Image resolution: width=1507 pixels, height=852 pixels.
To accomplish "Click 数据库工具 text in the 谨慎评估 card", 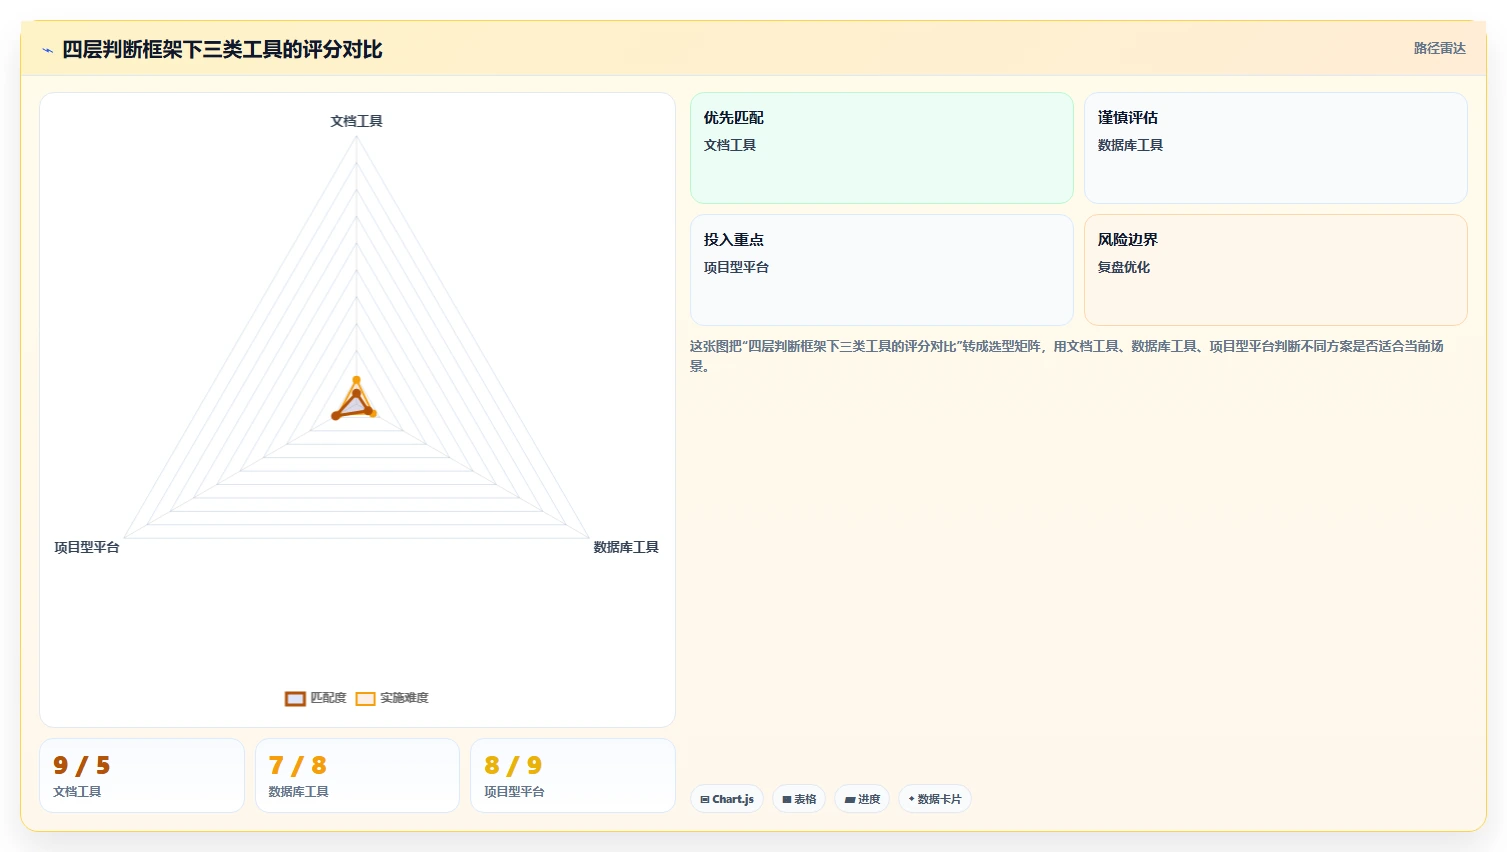I will point(1130,145).
